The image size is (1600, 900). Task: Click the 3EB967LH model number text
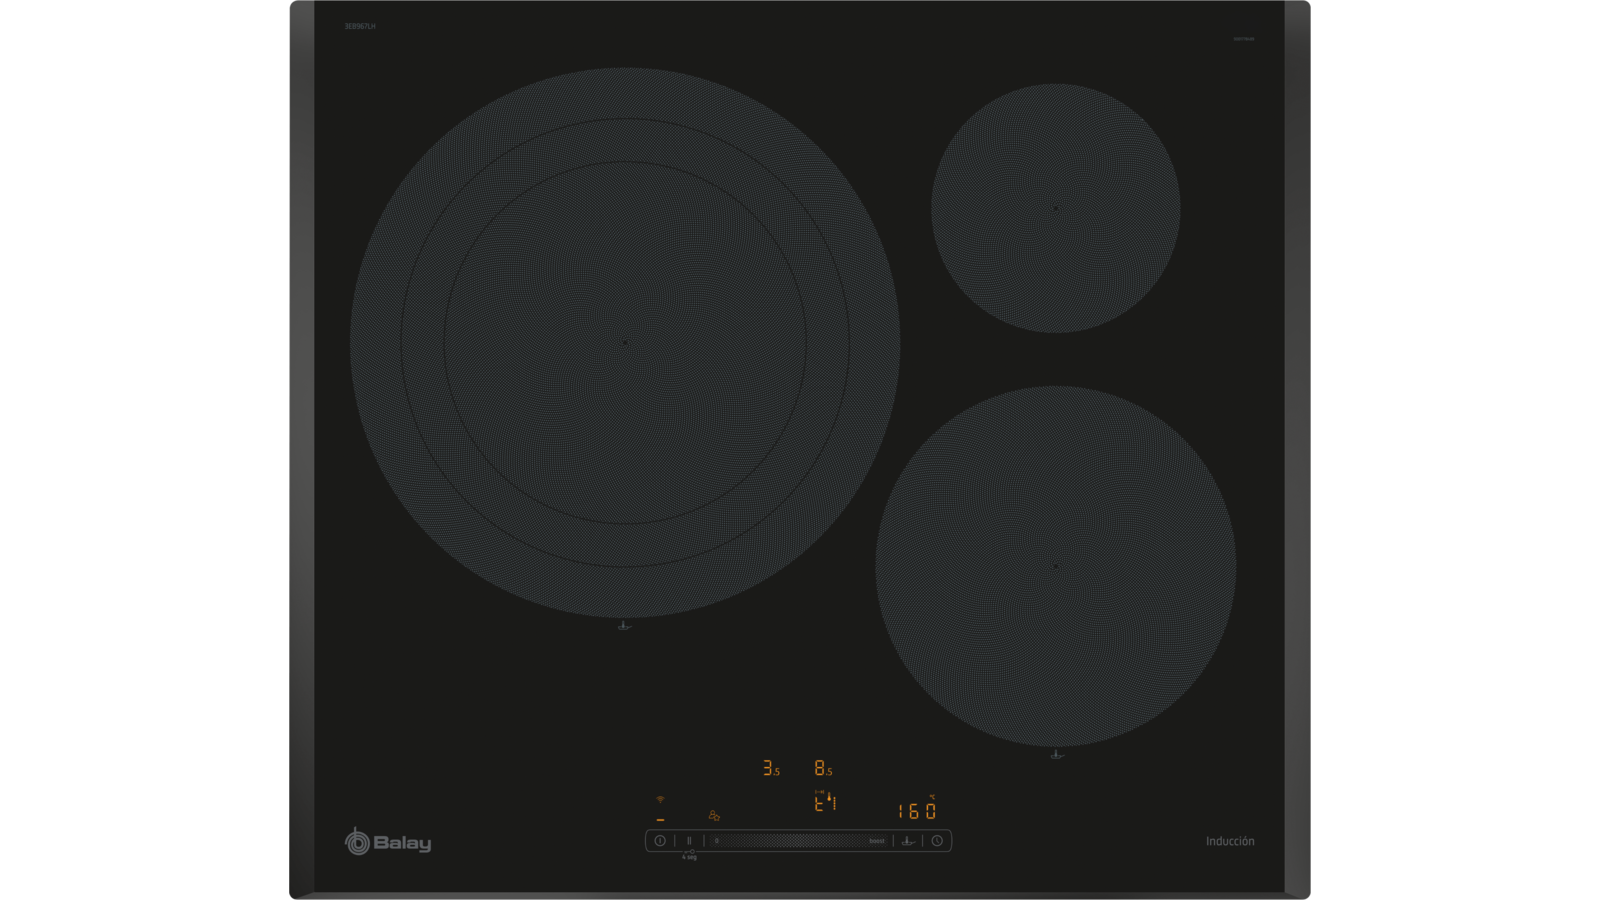click(360, 26)
